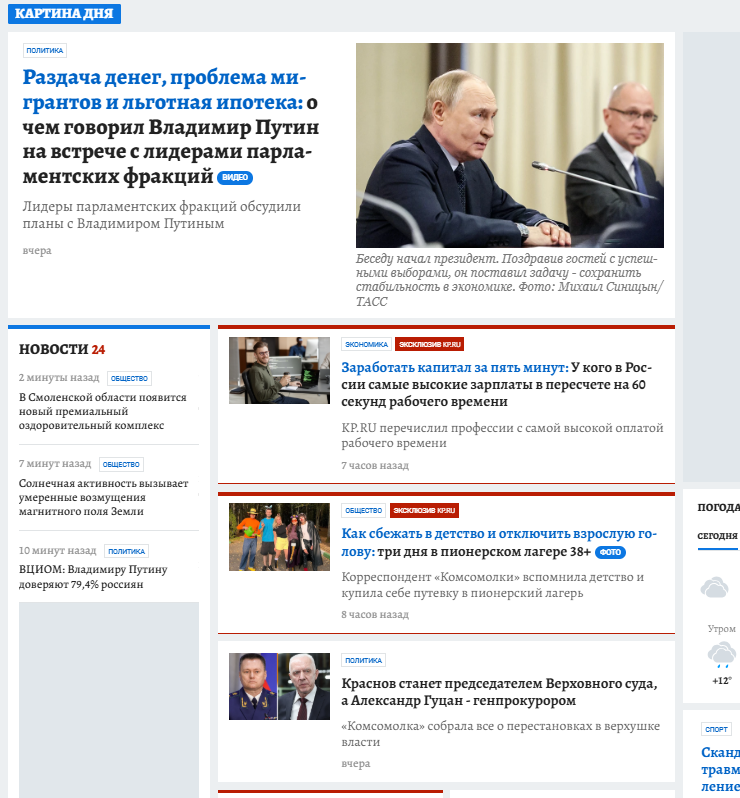Select the СЕГОДНЯ weather tab
This screenshot has height=798, width=740.
pos(717,536)
